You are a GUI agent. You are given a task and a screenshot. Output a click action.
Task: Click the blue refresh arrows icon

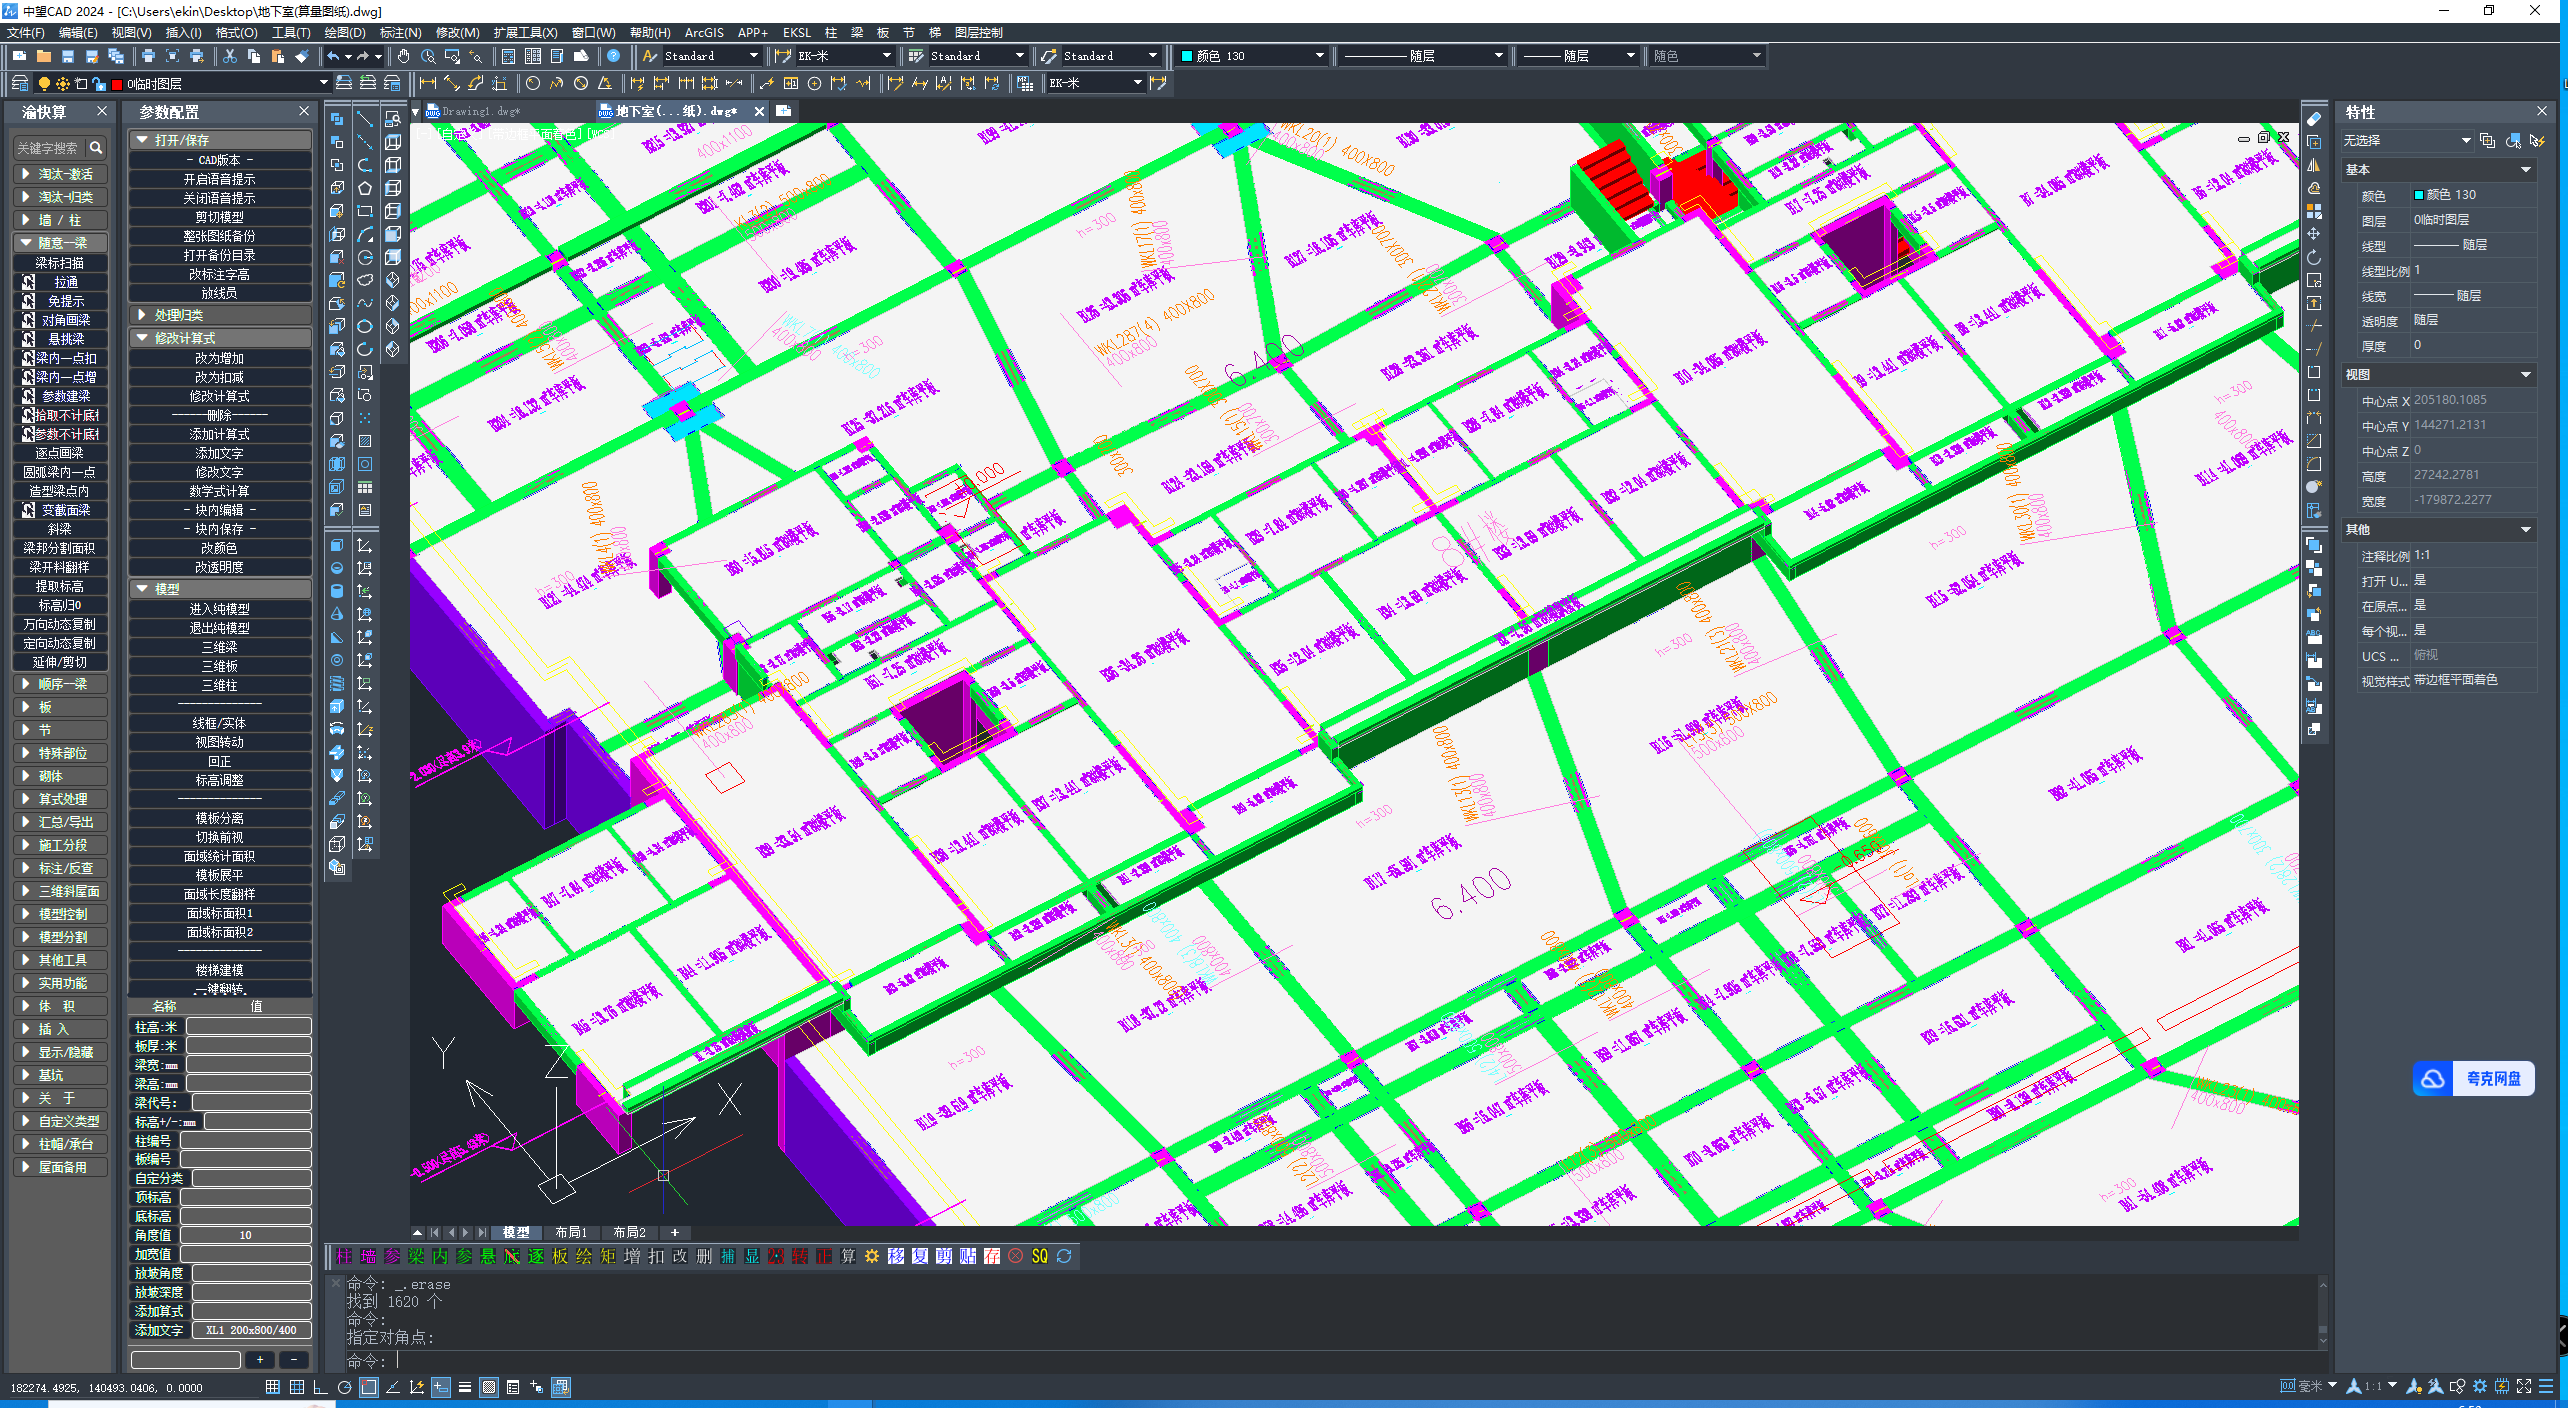(1064, 1256)
